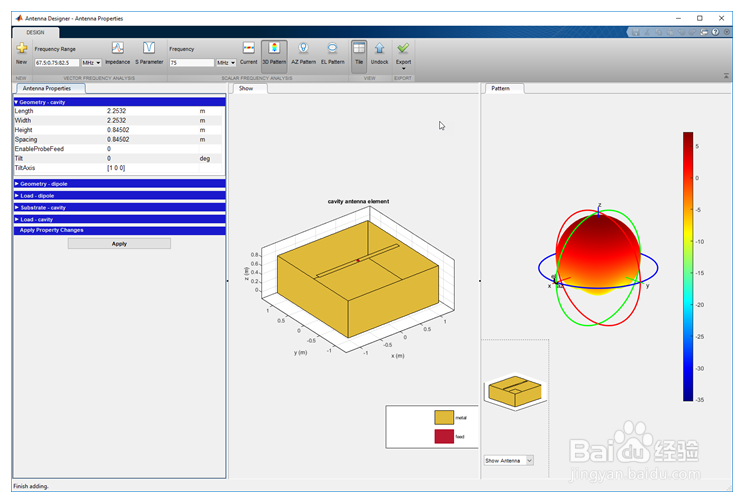Click the Undo icon in quick access bar
Viewport: 742px width, 500px height.
(681, 32)
